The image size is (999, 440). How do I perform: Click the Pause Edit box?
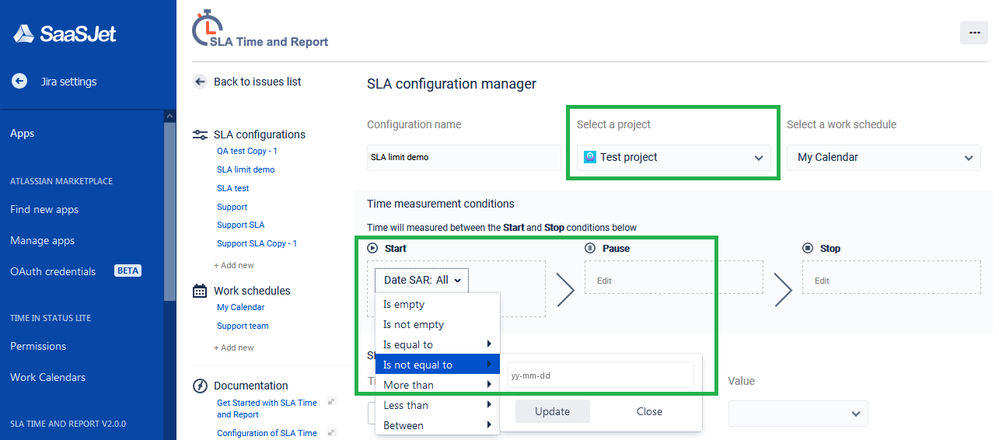pos(673,277)
